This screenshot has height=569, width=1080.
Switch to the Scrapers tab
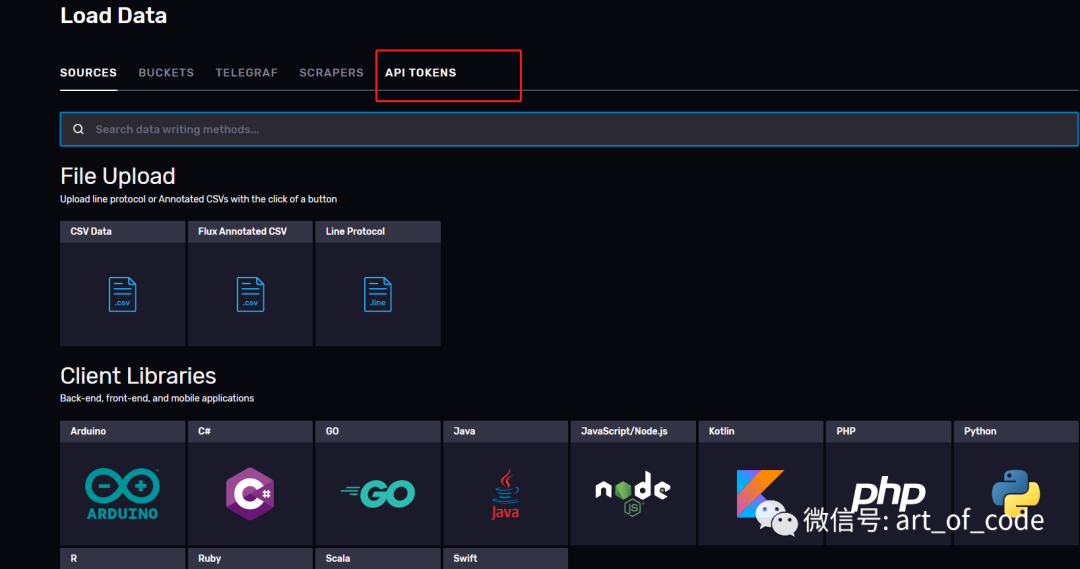[331, 72]
